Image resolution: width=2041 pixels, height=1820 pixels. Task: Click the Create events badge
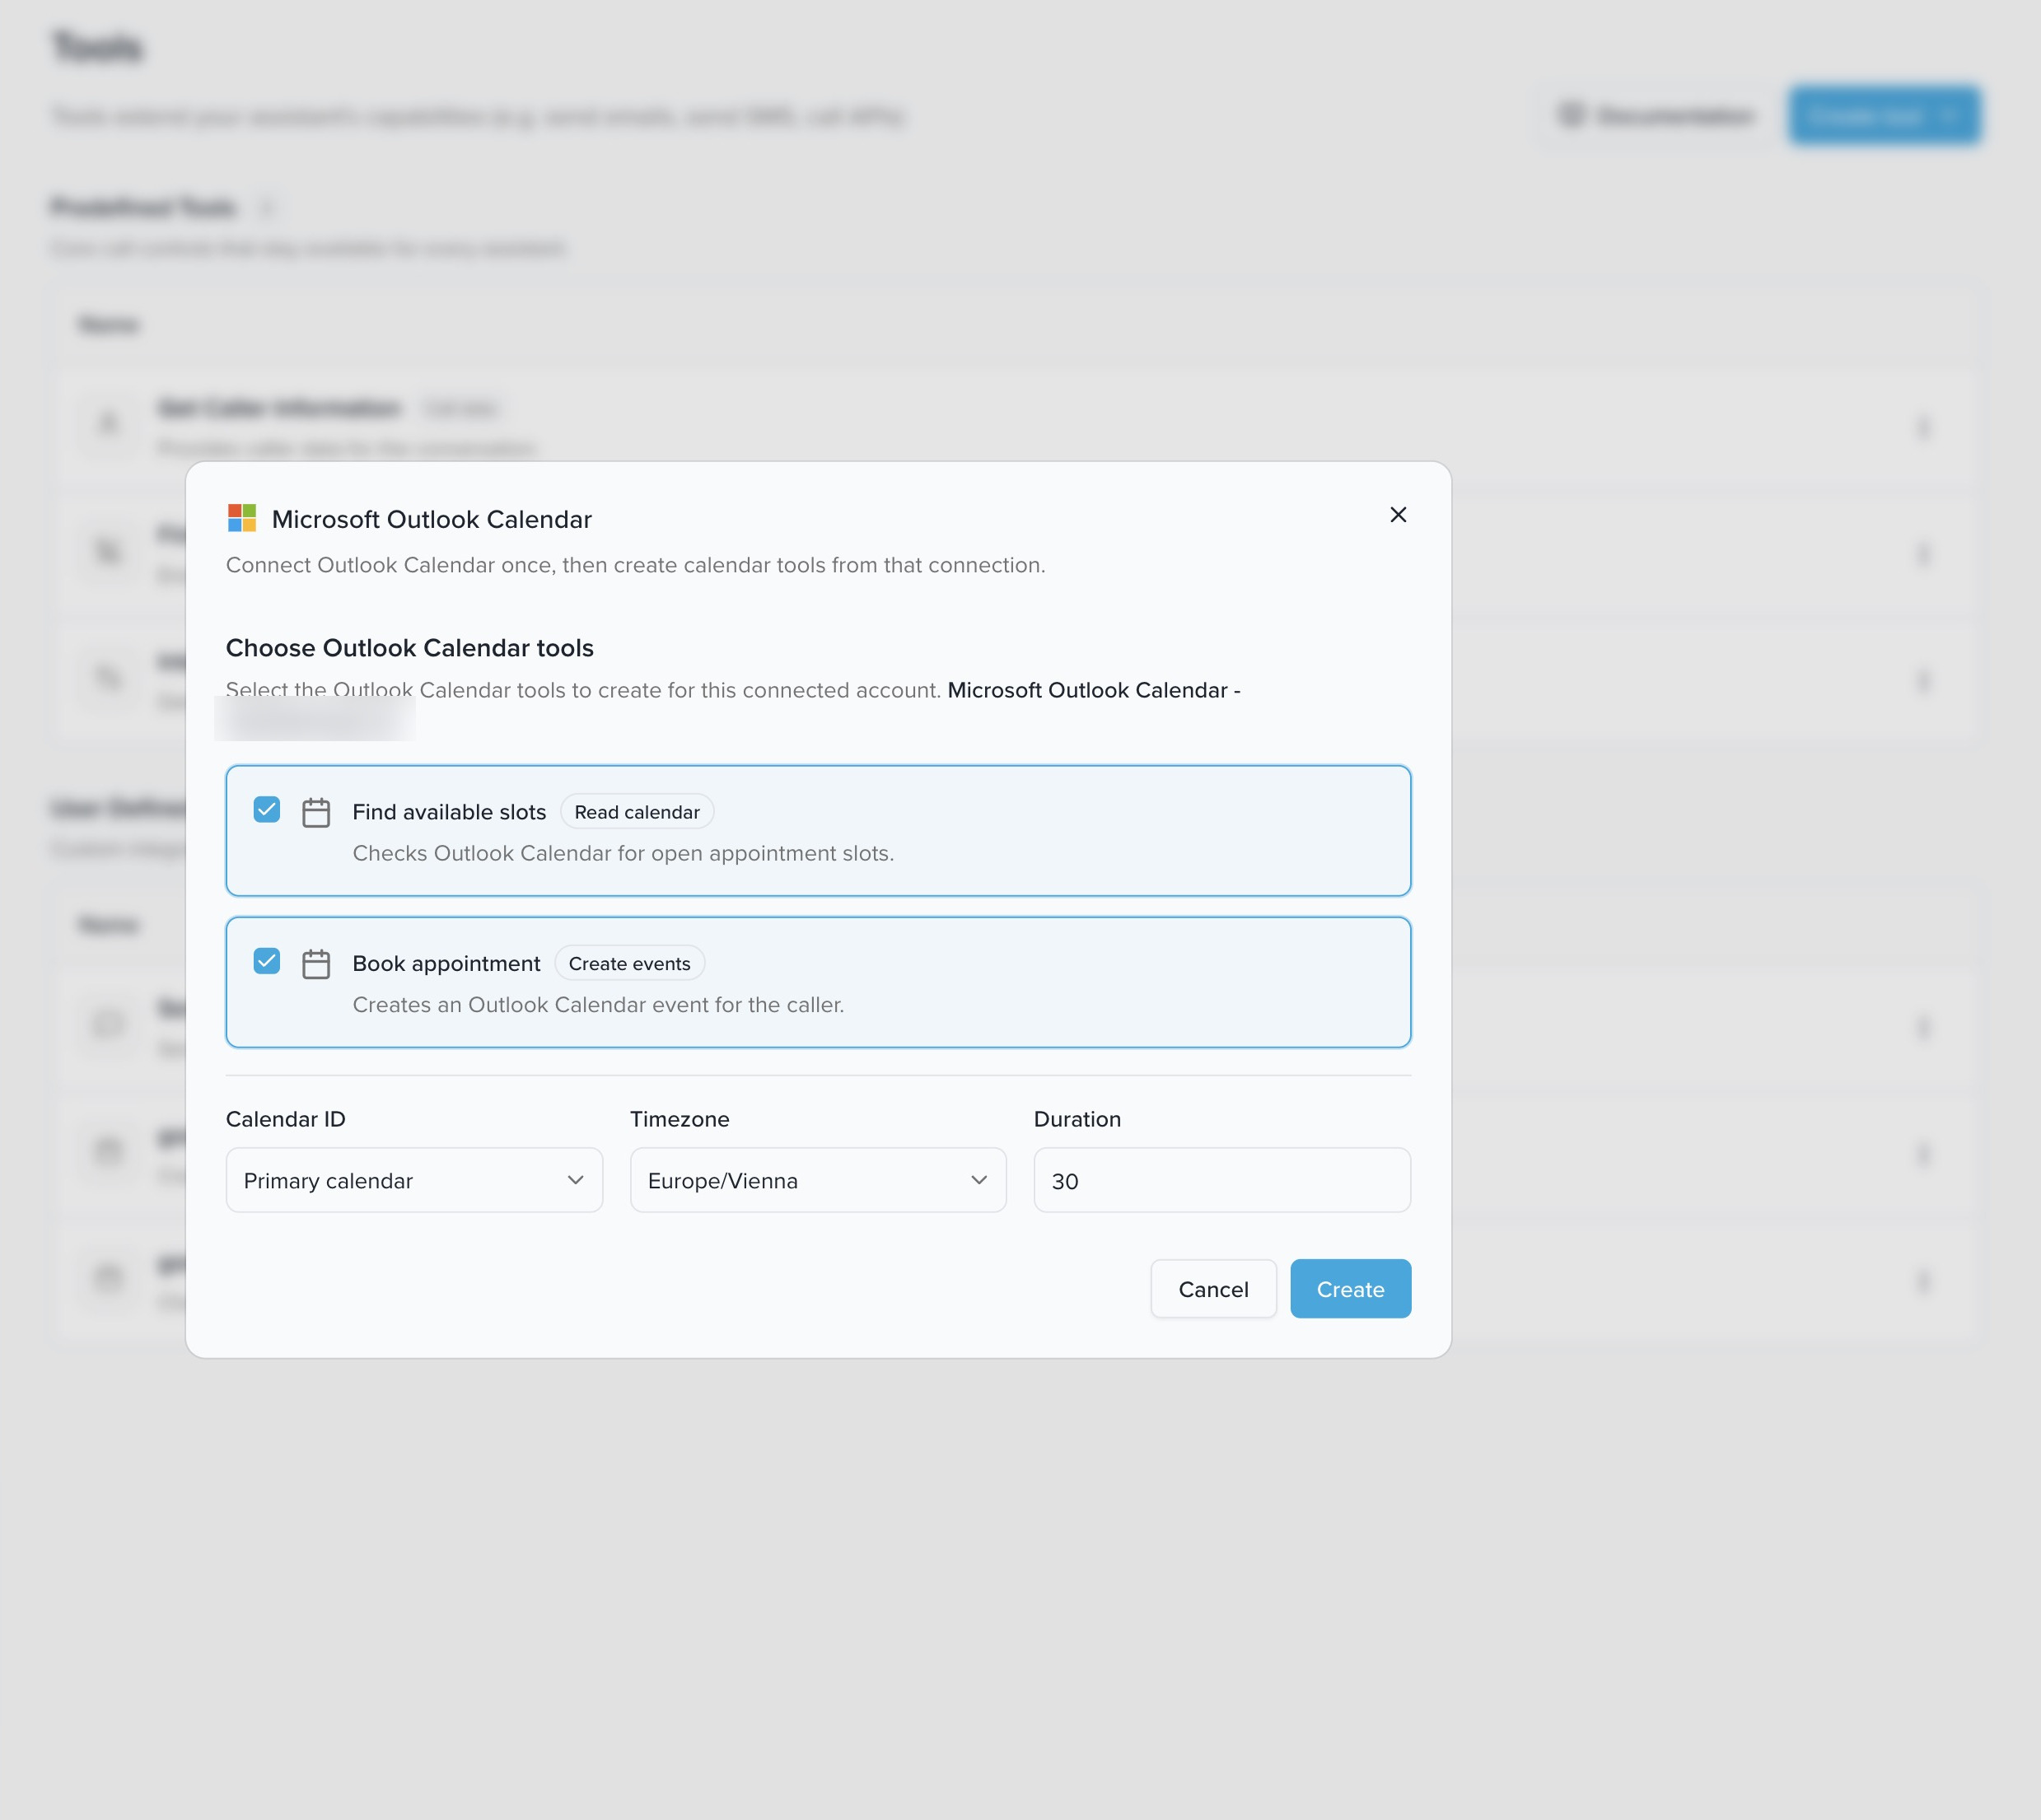630,963
